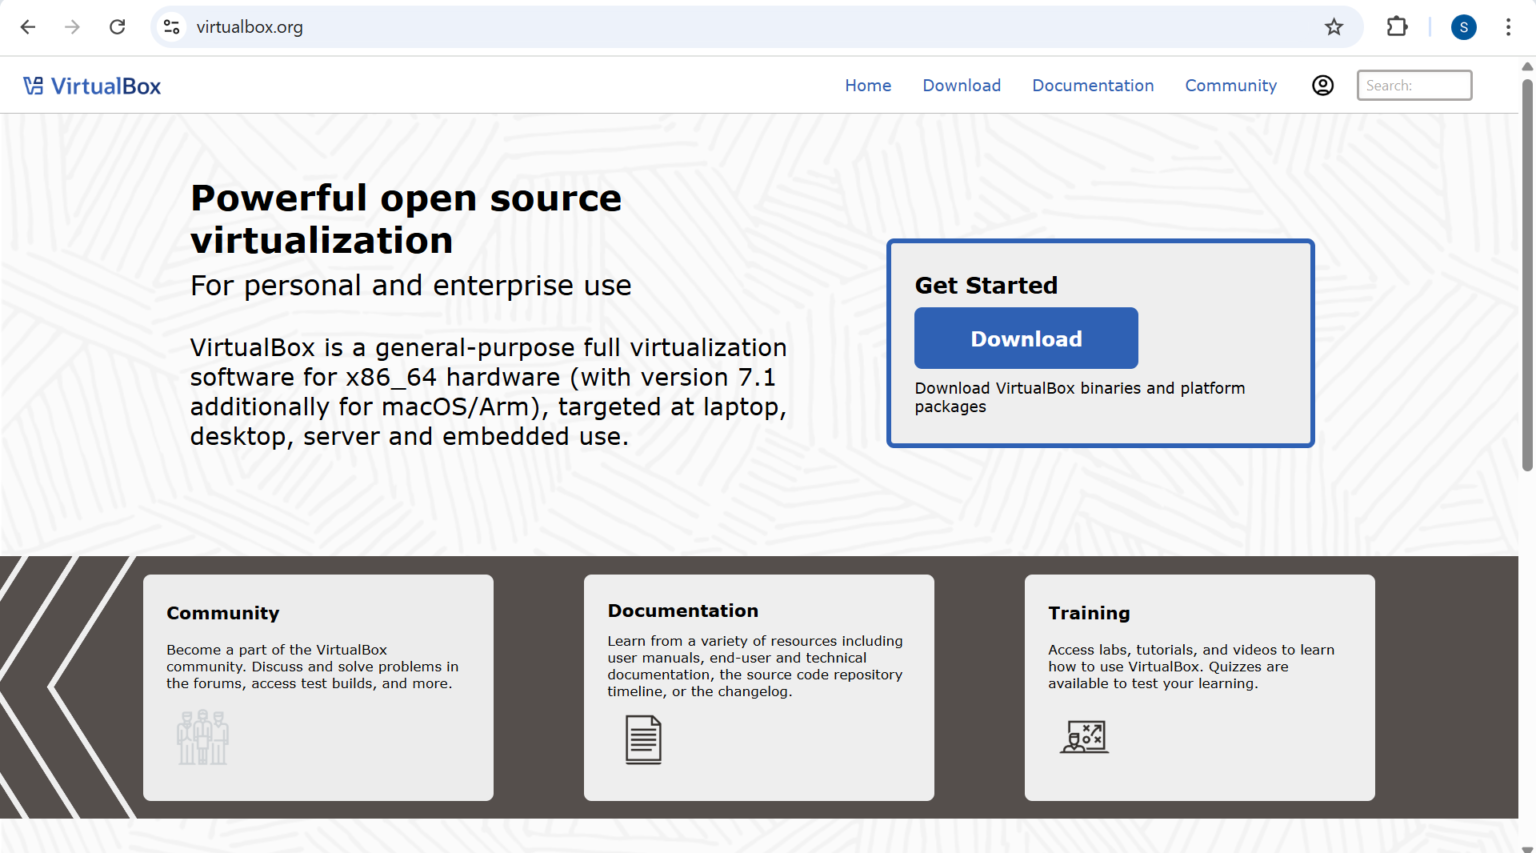
Task: Open the browser three-dot menu
Action: [x=1508, y=27]
